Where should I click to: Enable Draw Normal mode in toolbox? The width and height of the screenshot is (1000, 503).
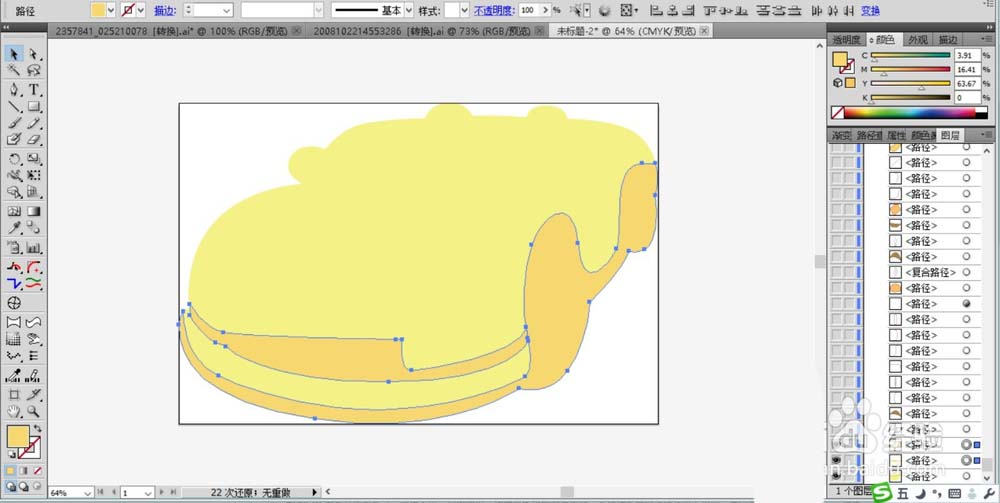(x=11, y=486)
